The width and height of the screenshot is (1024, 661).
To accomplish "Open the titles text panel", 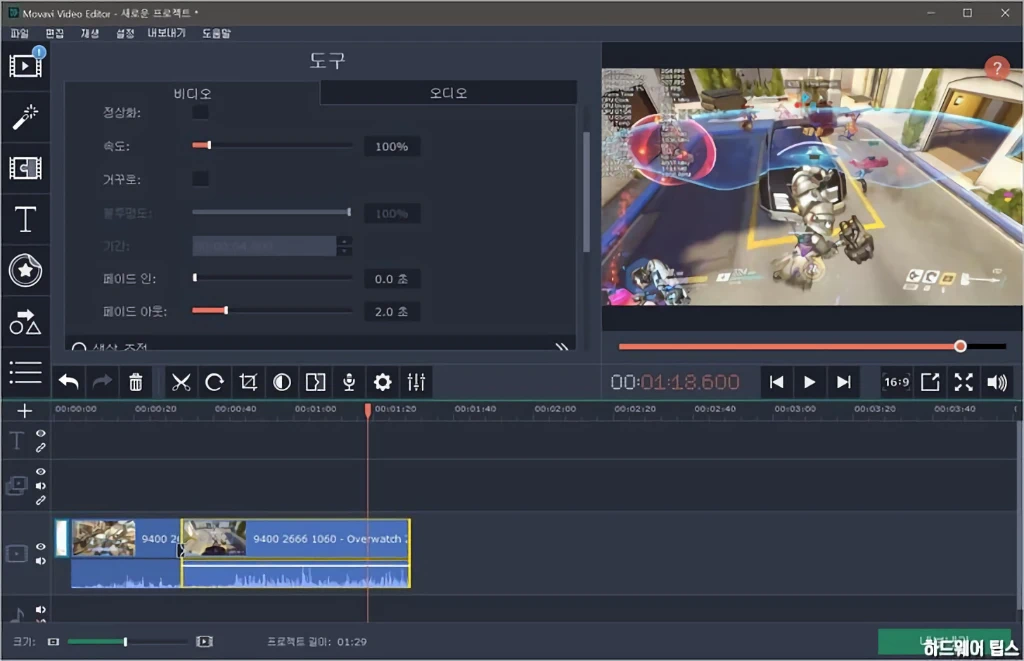I will [x=25, y=219].
